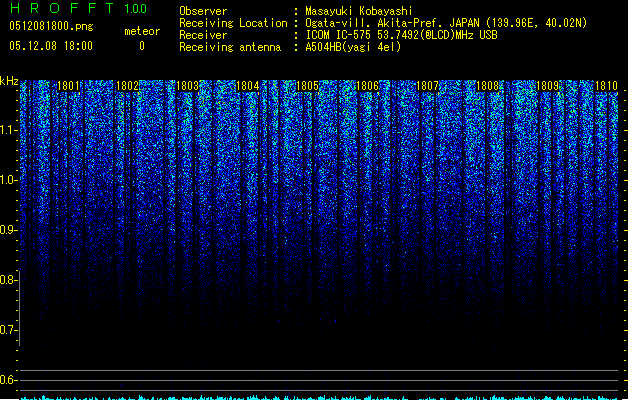Click the Receiving antenna field label

click(x=230, y=47)
